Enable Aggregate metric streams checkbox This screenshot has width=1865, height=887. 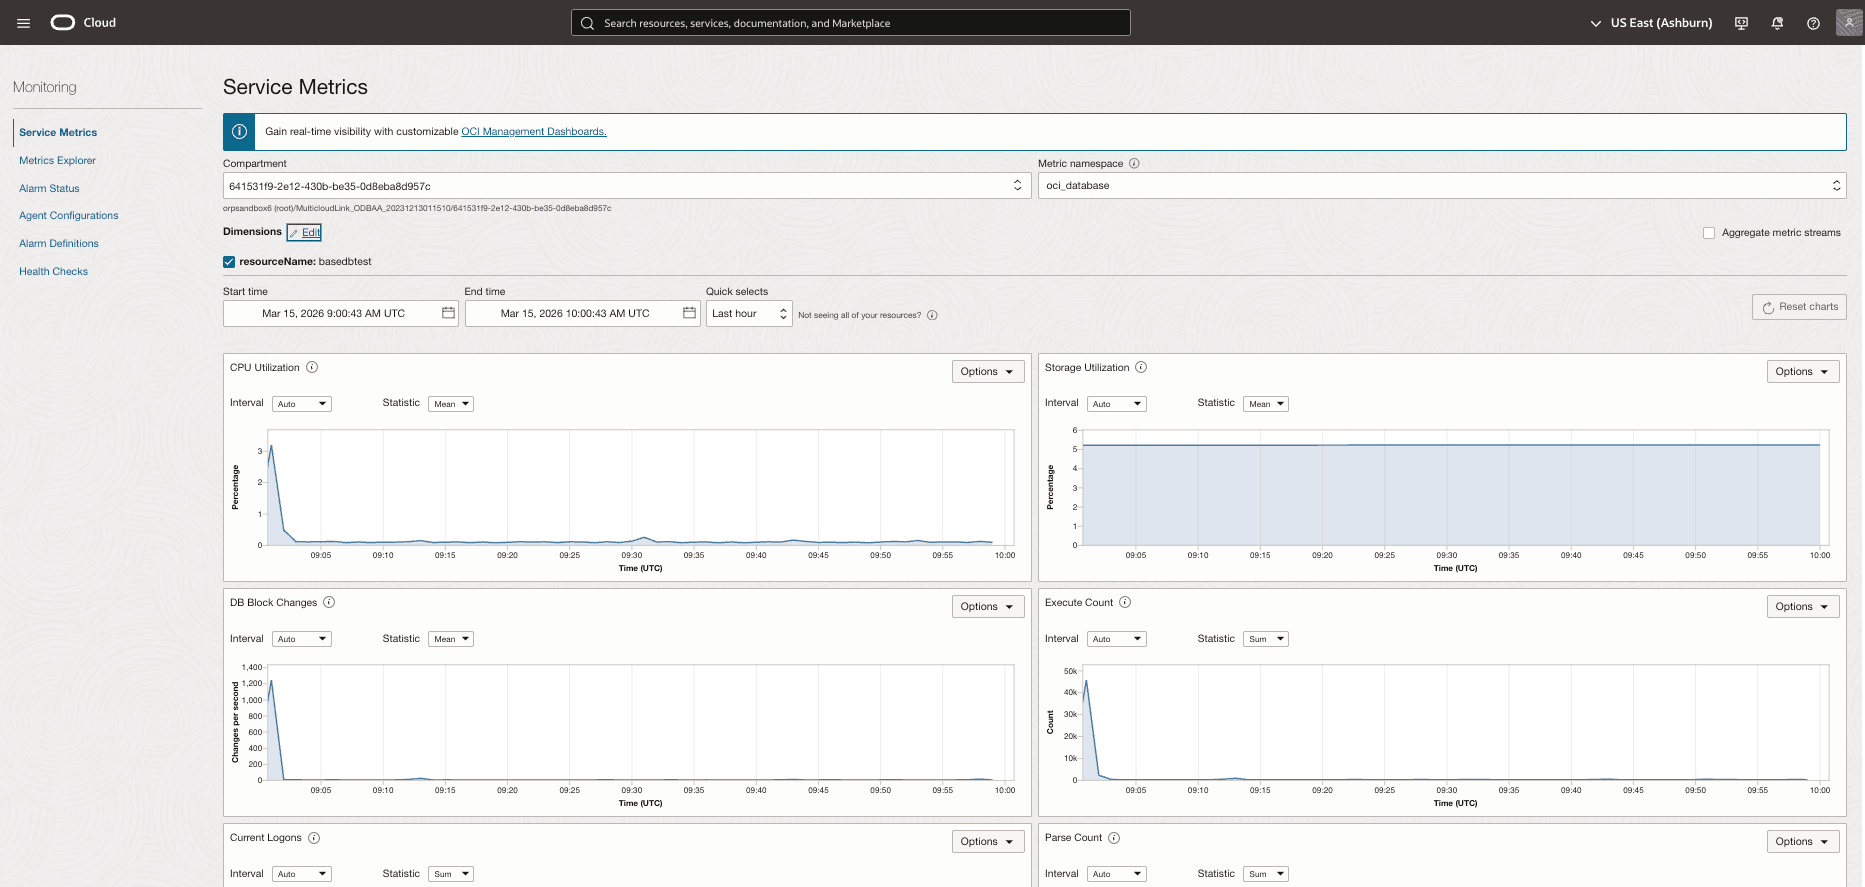(1709, 233)
